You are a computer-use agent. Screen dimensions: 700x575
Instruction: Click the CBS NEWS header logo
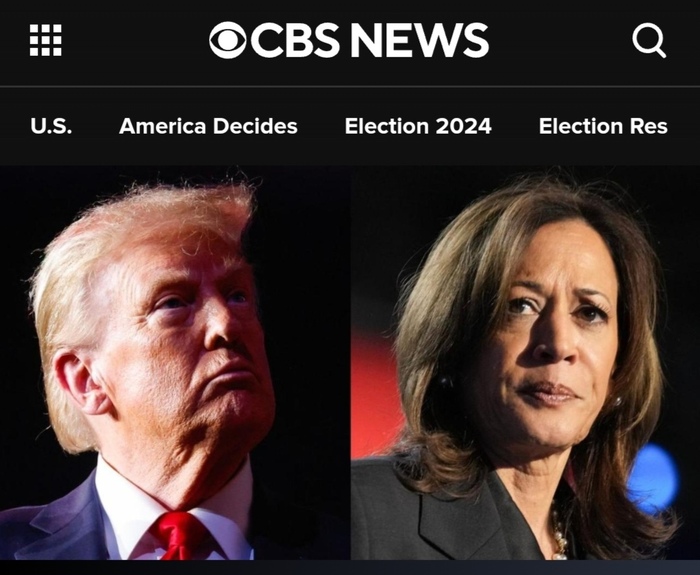tap(349, 40)
